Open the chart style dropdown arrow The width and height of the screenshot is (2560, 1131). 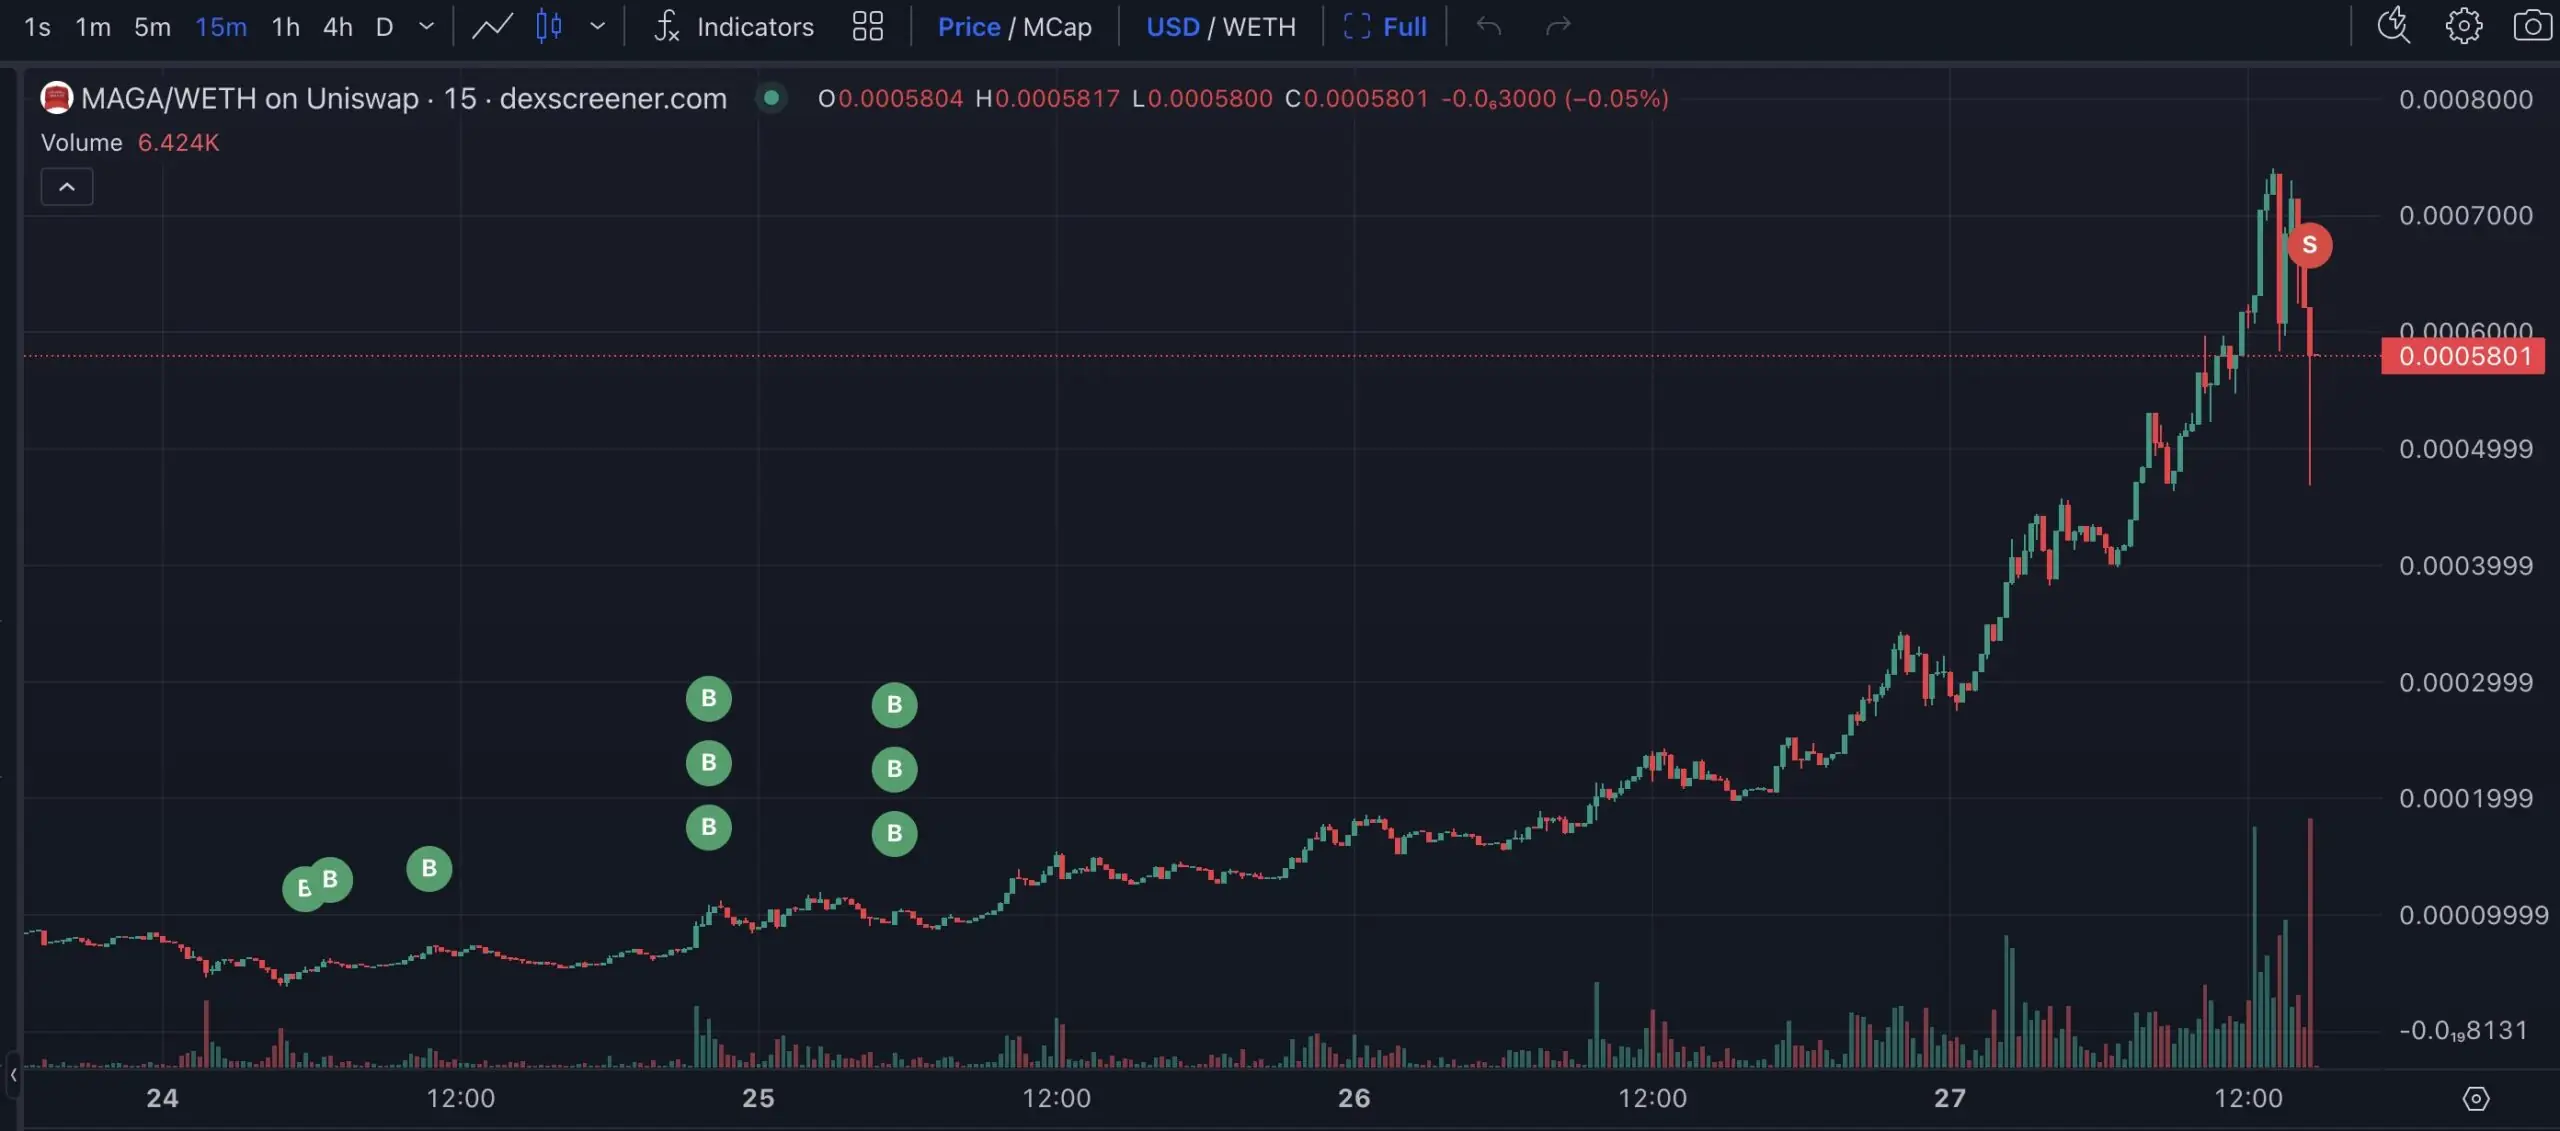pos(597,27)
